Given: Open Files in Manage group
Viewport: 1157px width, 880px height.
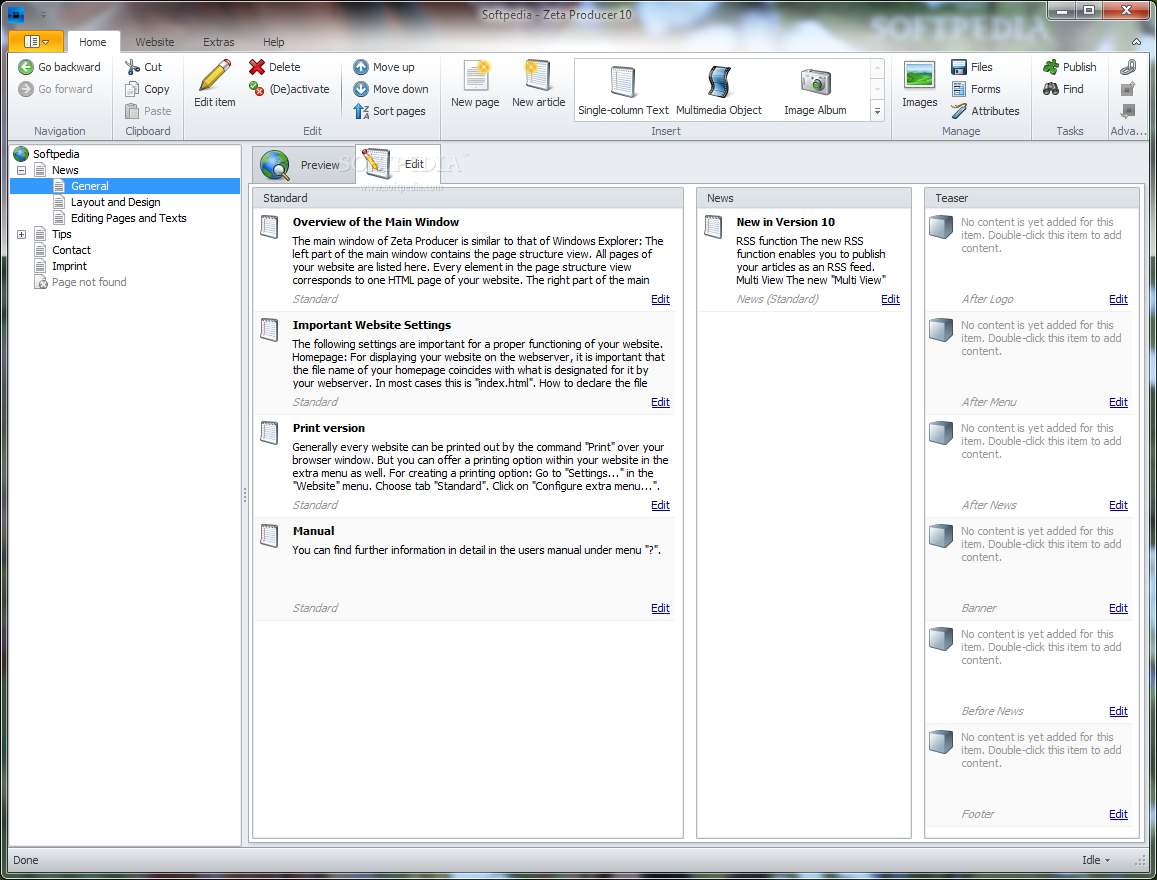Looking at the screenshot, I should click(x=972, y=67).
